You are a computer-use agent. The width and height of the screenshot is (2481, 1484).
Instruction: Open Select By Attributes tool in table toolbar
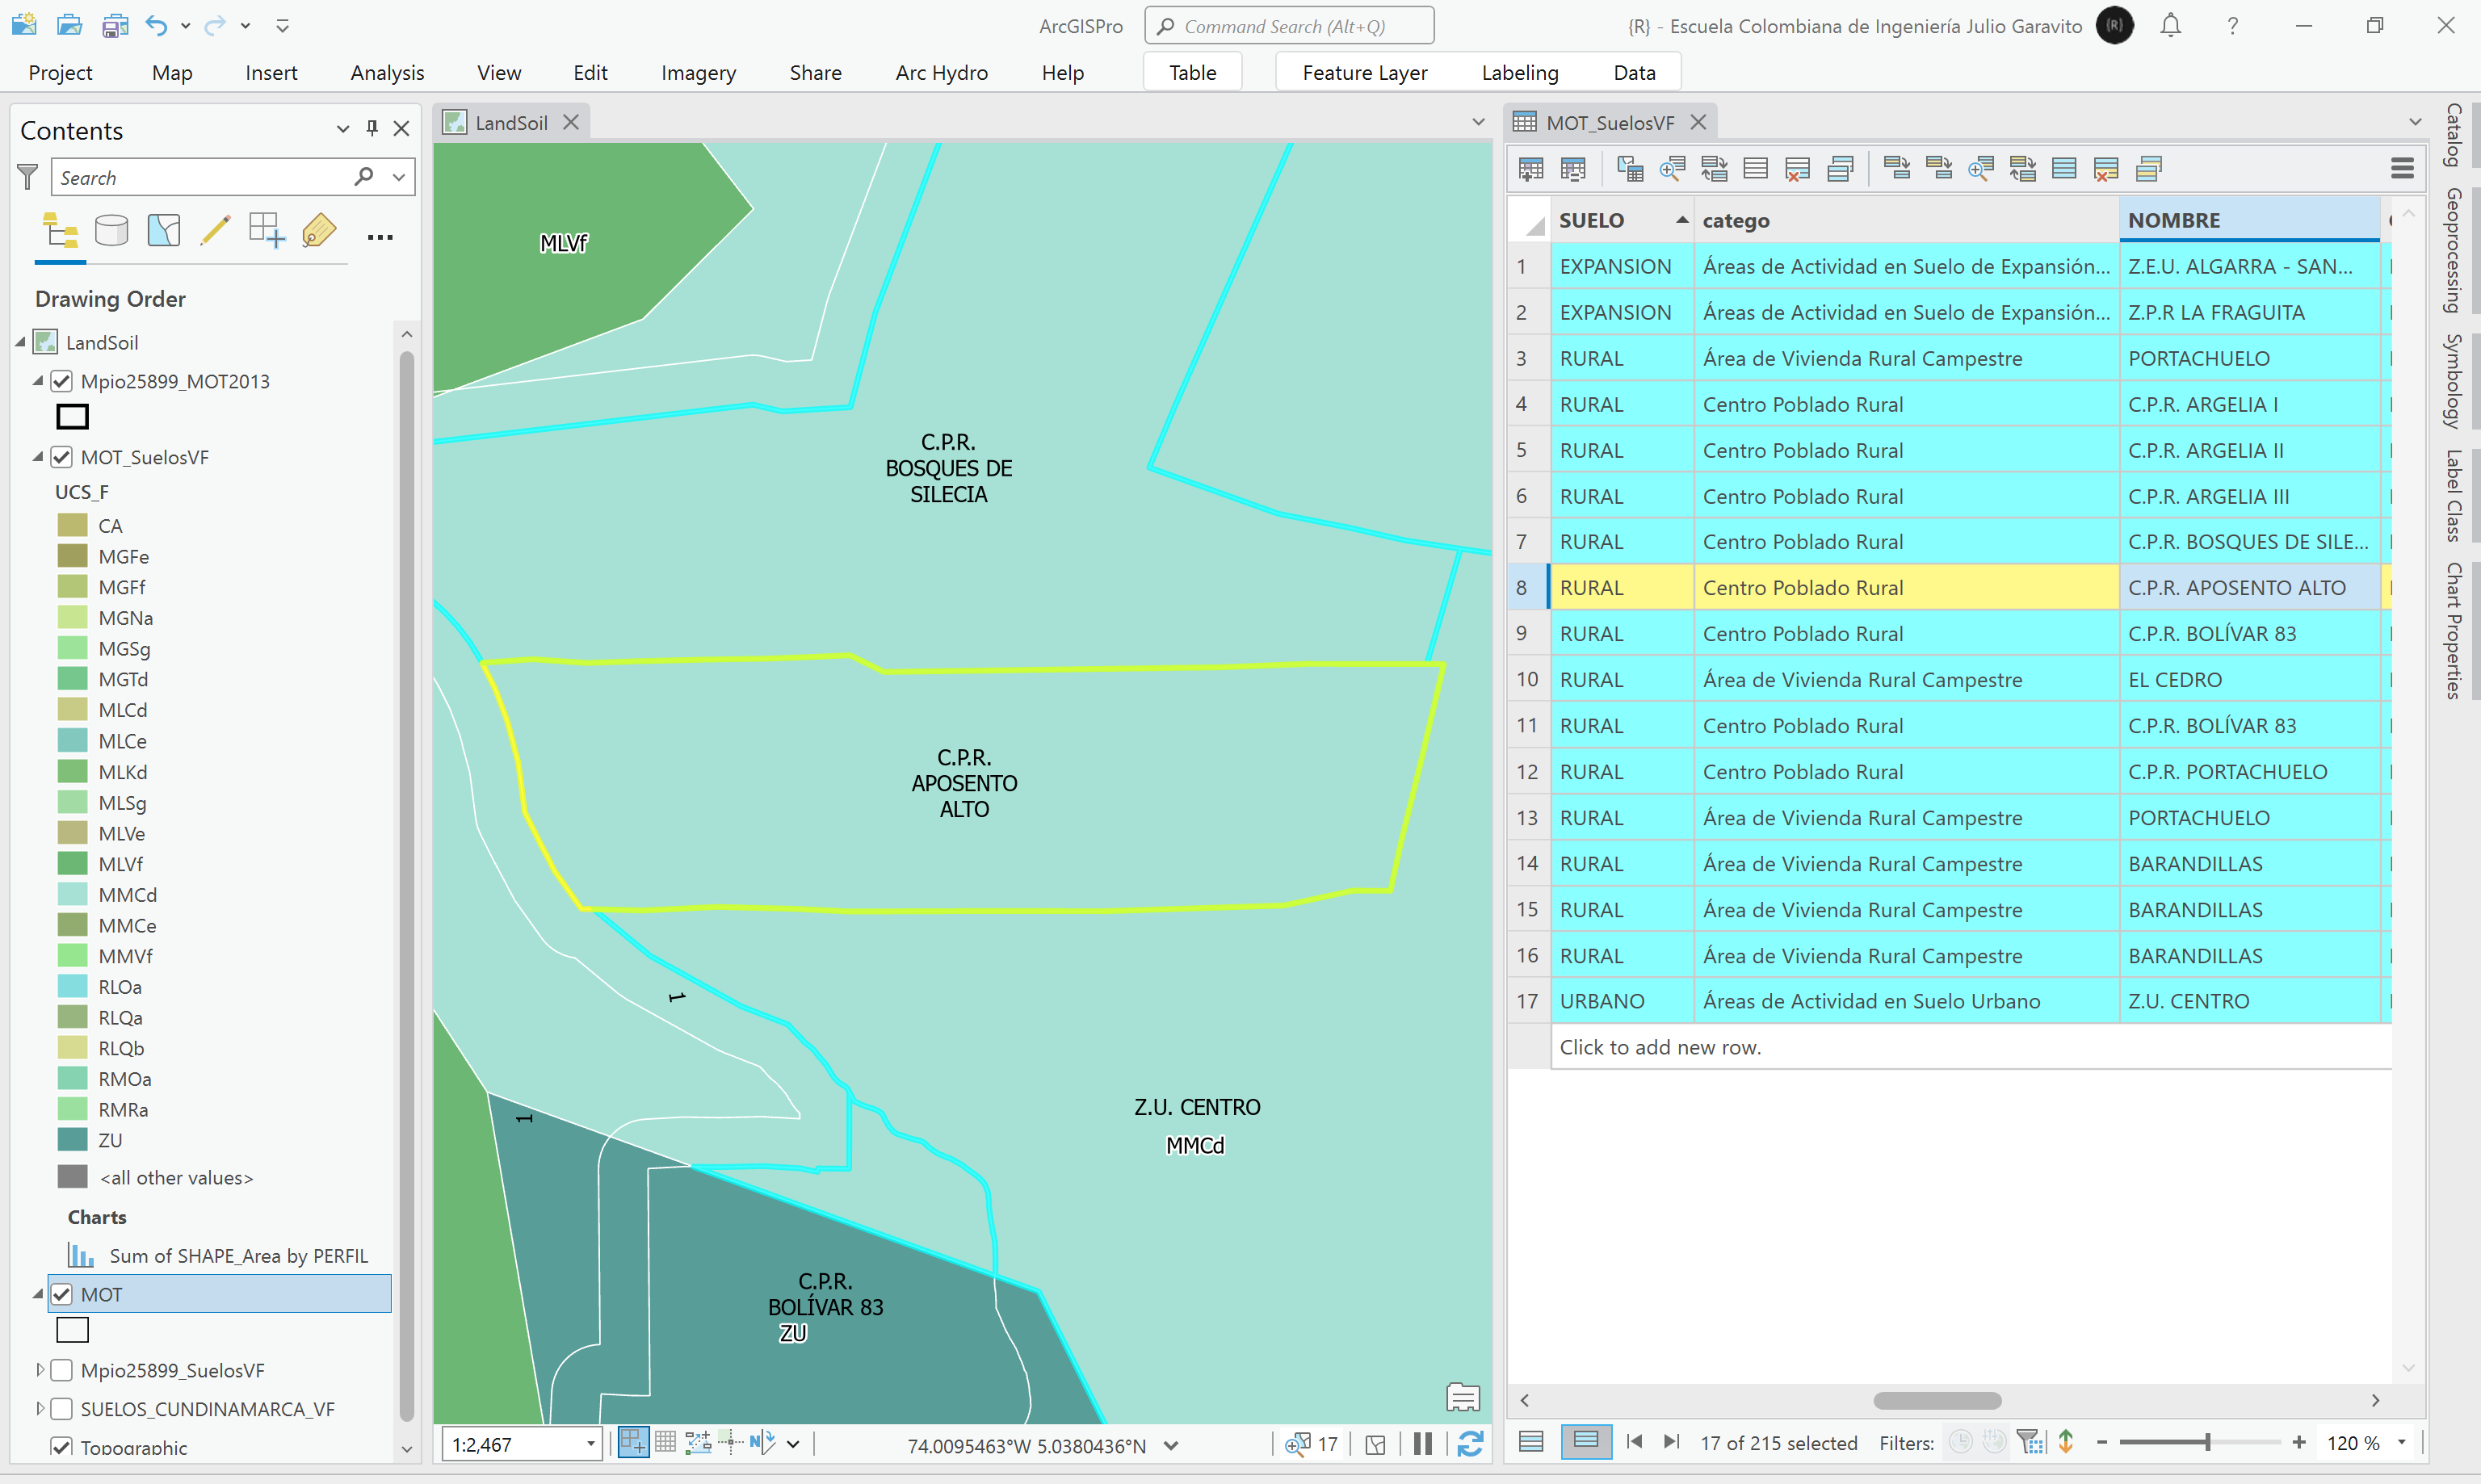pyautogui.click(x=1630, y=169)
